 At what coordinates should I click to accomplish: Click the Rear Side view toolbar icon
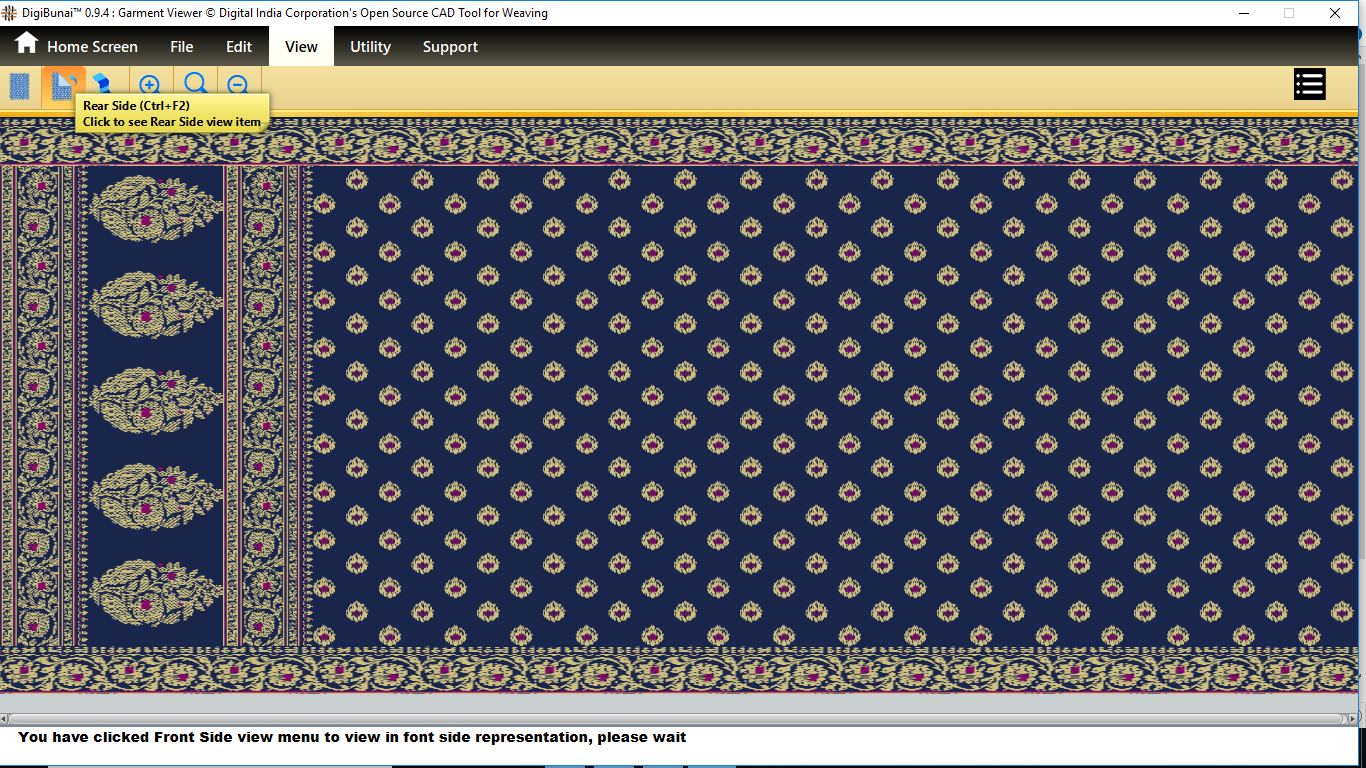(x=63, y=87)
